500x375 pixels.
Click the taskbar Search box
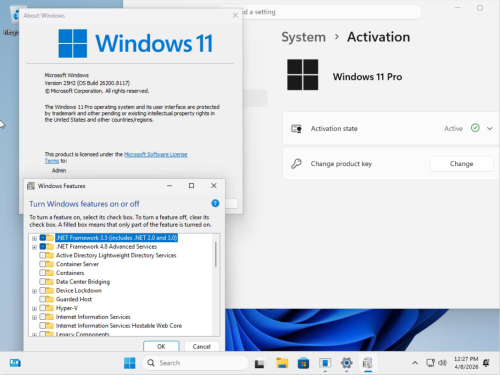(x=195, y=363)
